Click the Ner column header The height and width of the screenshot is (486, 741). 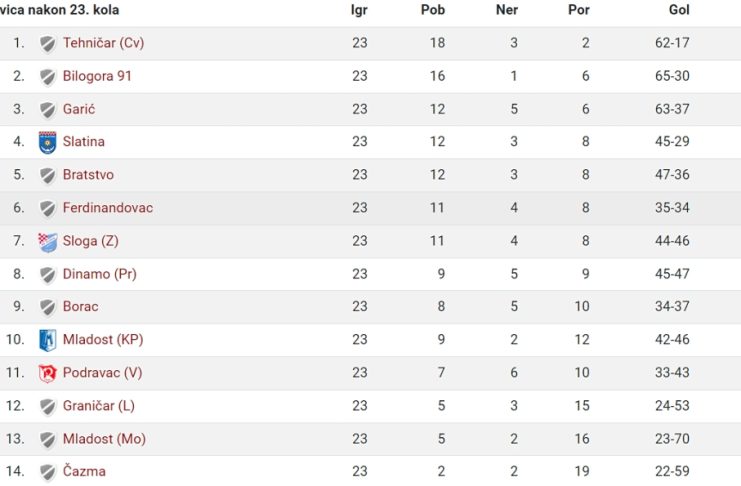507,10
